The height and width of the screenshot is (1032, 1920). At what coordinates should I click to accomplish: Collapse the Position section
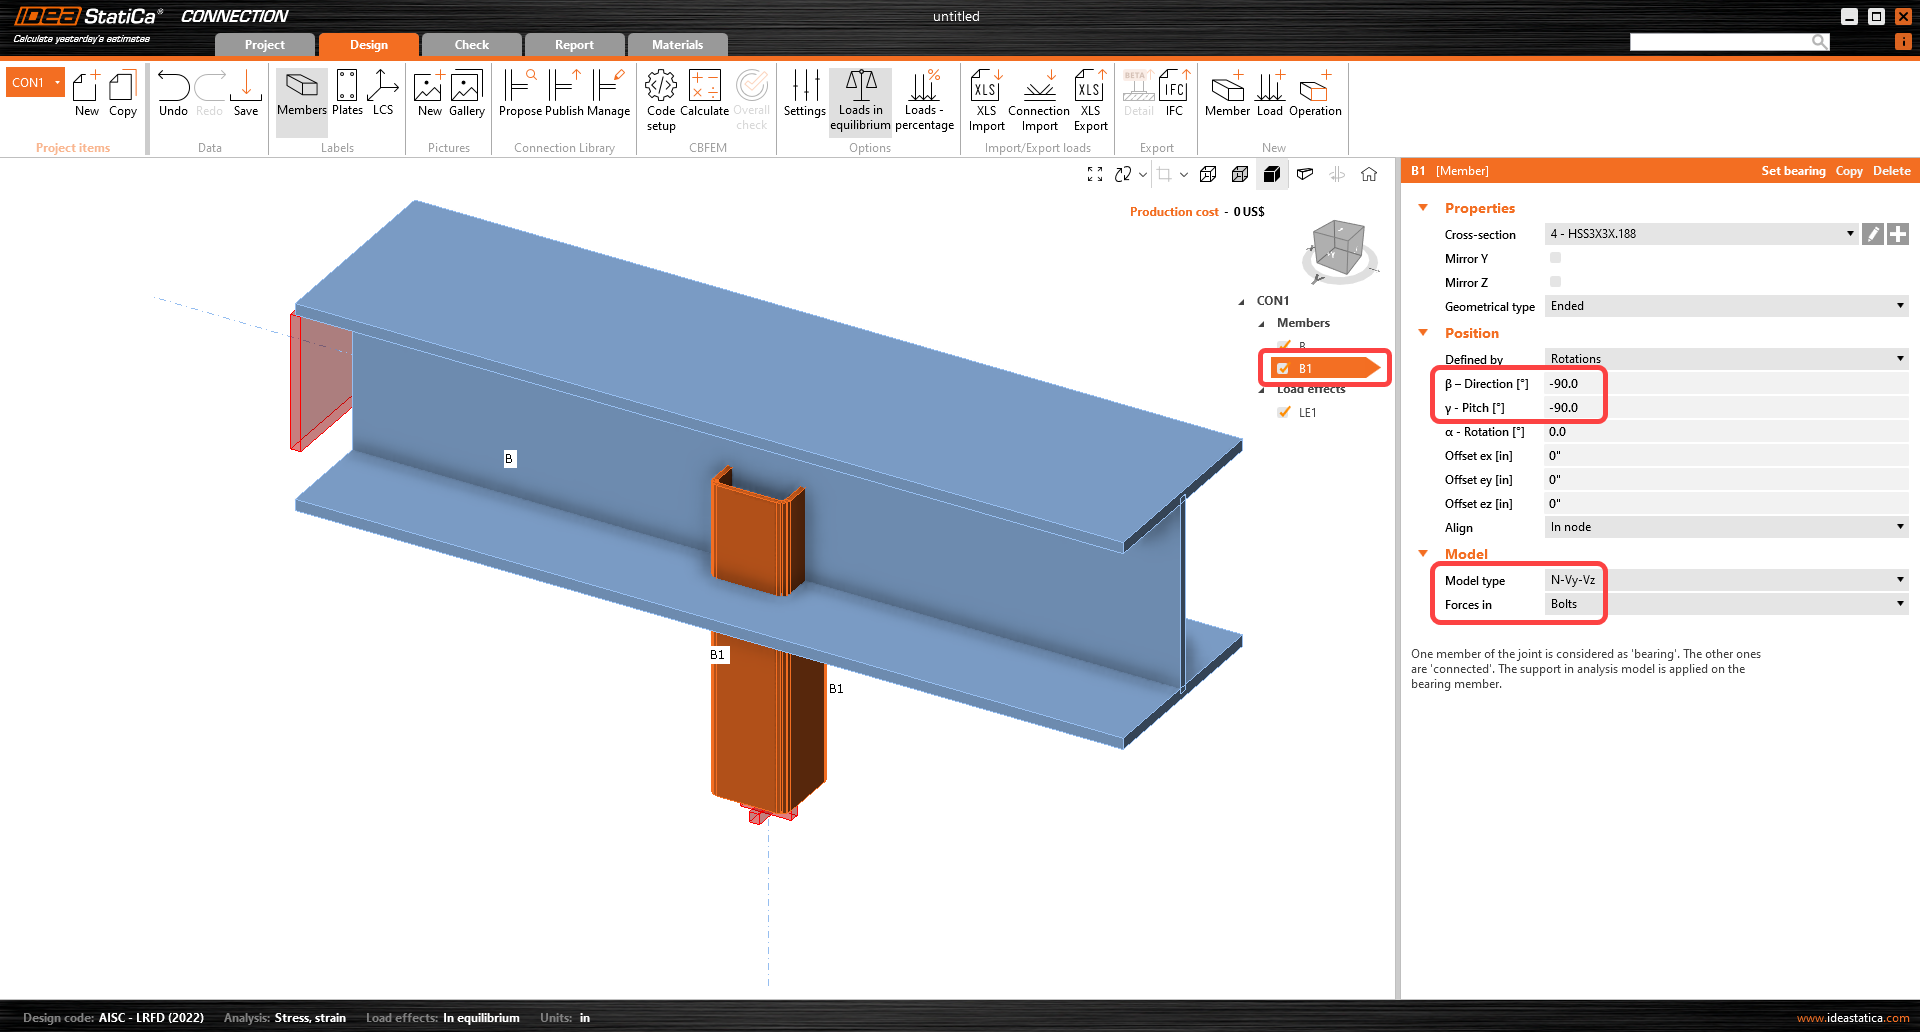click(x=1423, y=333)
